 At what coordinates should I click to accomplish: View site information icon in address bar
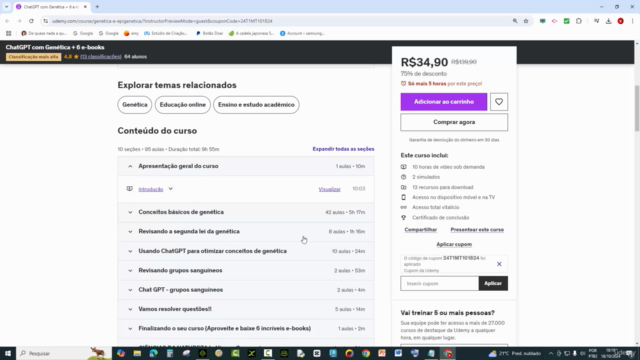pyautogui.click(x=45, y=21)
